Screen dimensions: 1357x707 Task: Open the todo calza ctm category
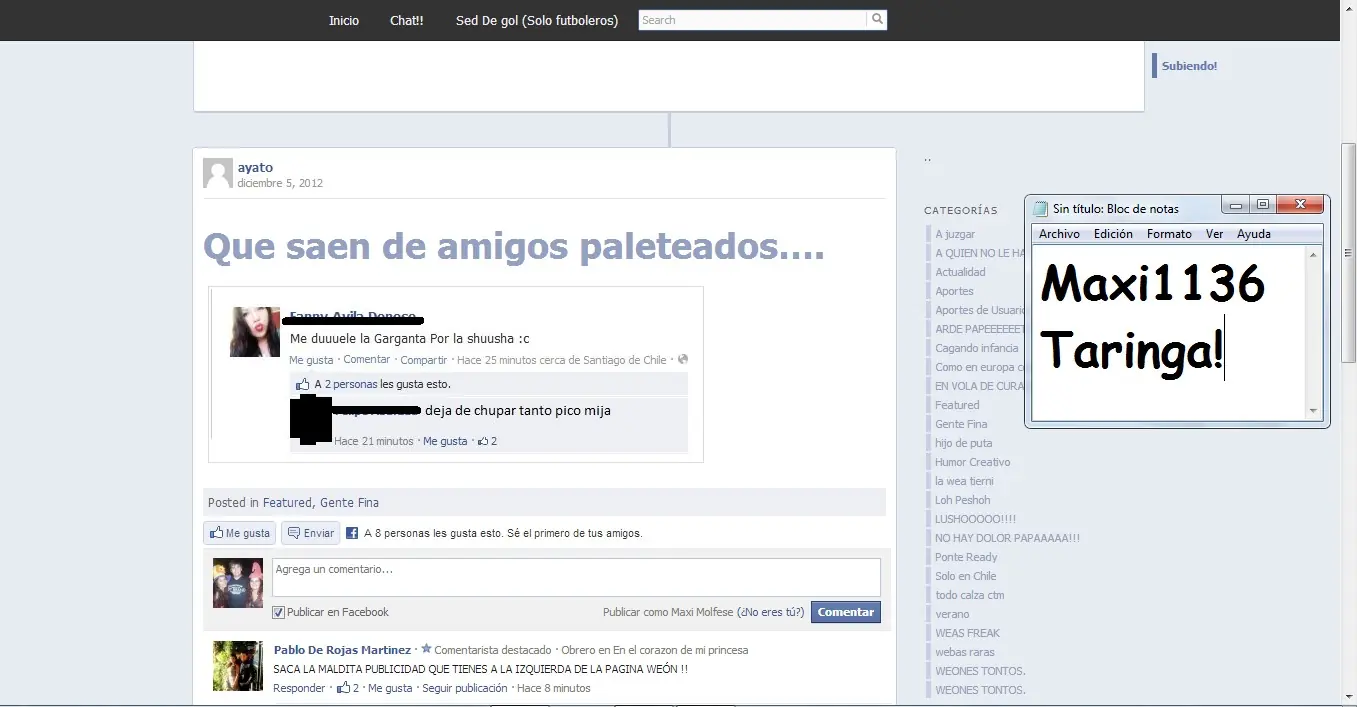969,595
